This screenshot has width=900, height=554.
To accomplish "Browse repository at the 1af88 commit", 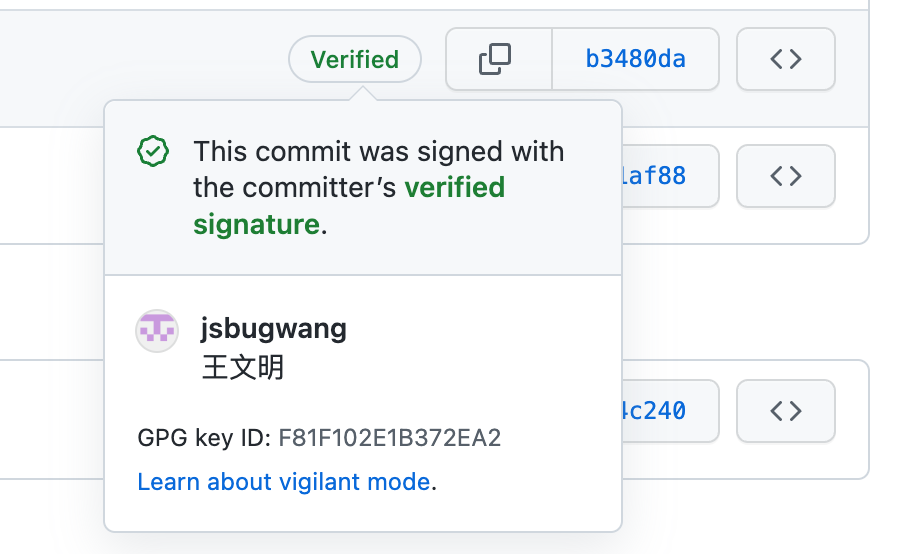I will (785, 177).
